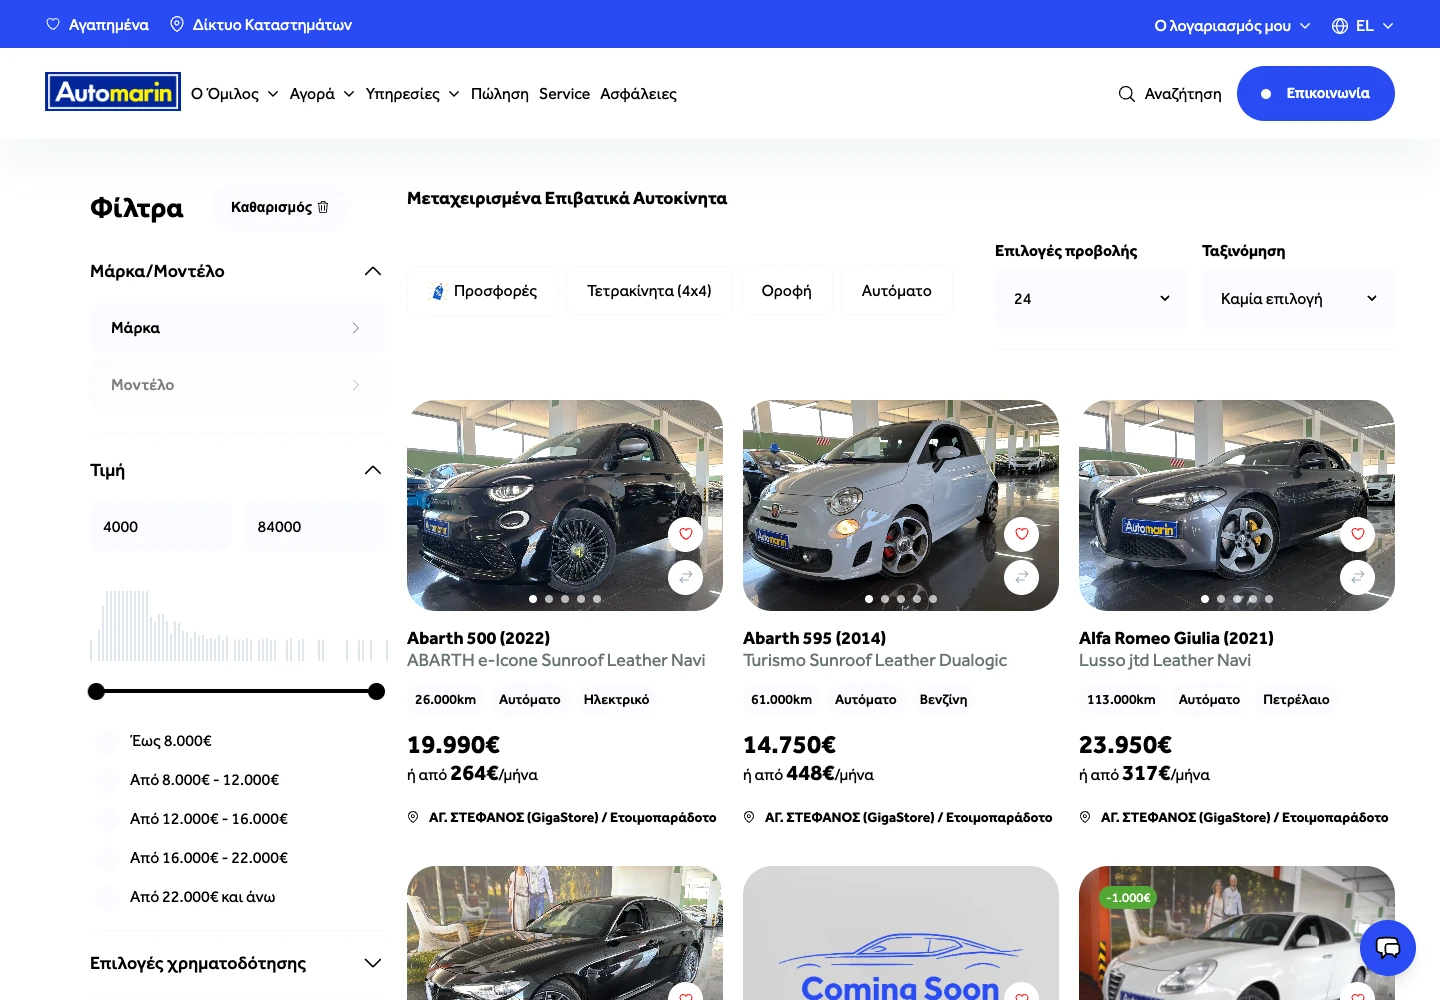Collapse the Μάρκα/Μοντέλο filter section
This screenshot has width=1440, height=1000.
[x=373, y=271]
